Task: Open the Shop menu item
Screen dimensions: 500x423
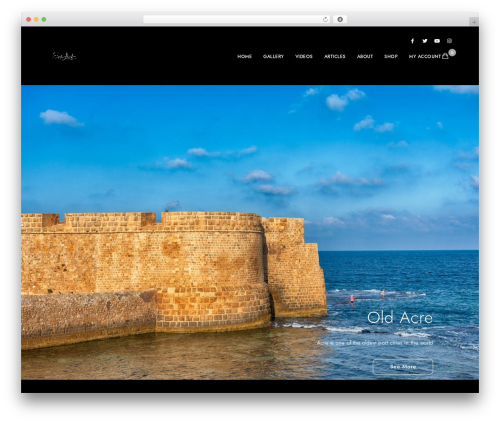Action: pyautogui.click(x=391, y=56)
